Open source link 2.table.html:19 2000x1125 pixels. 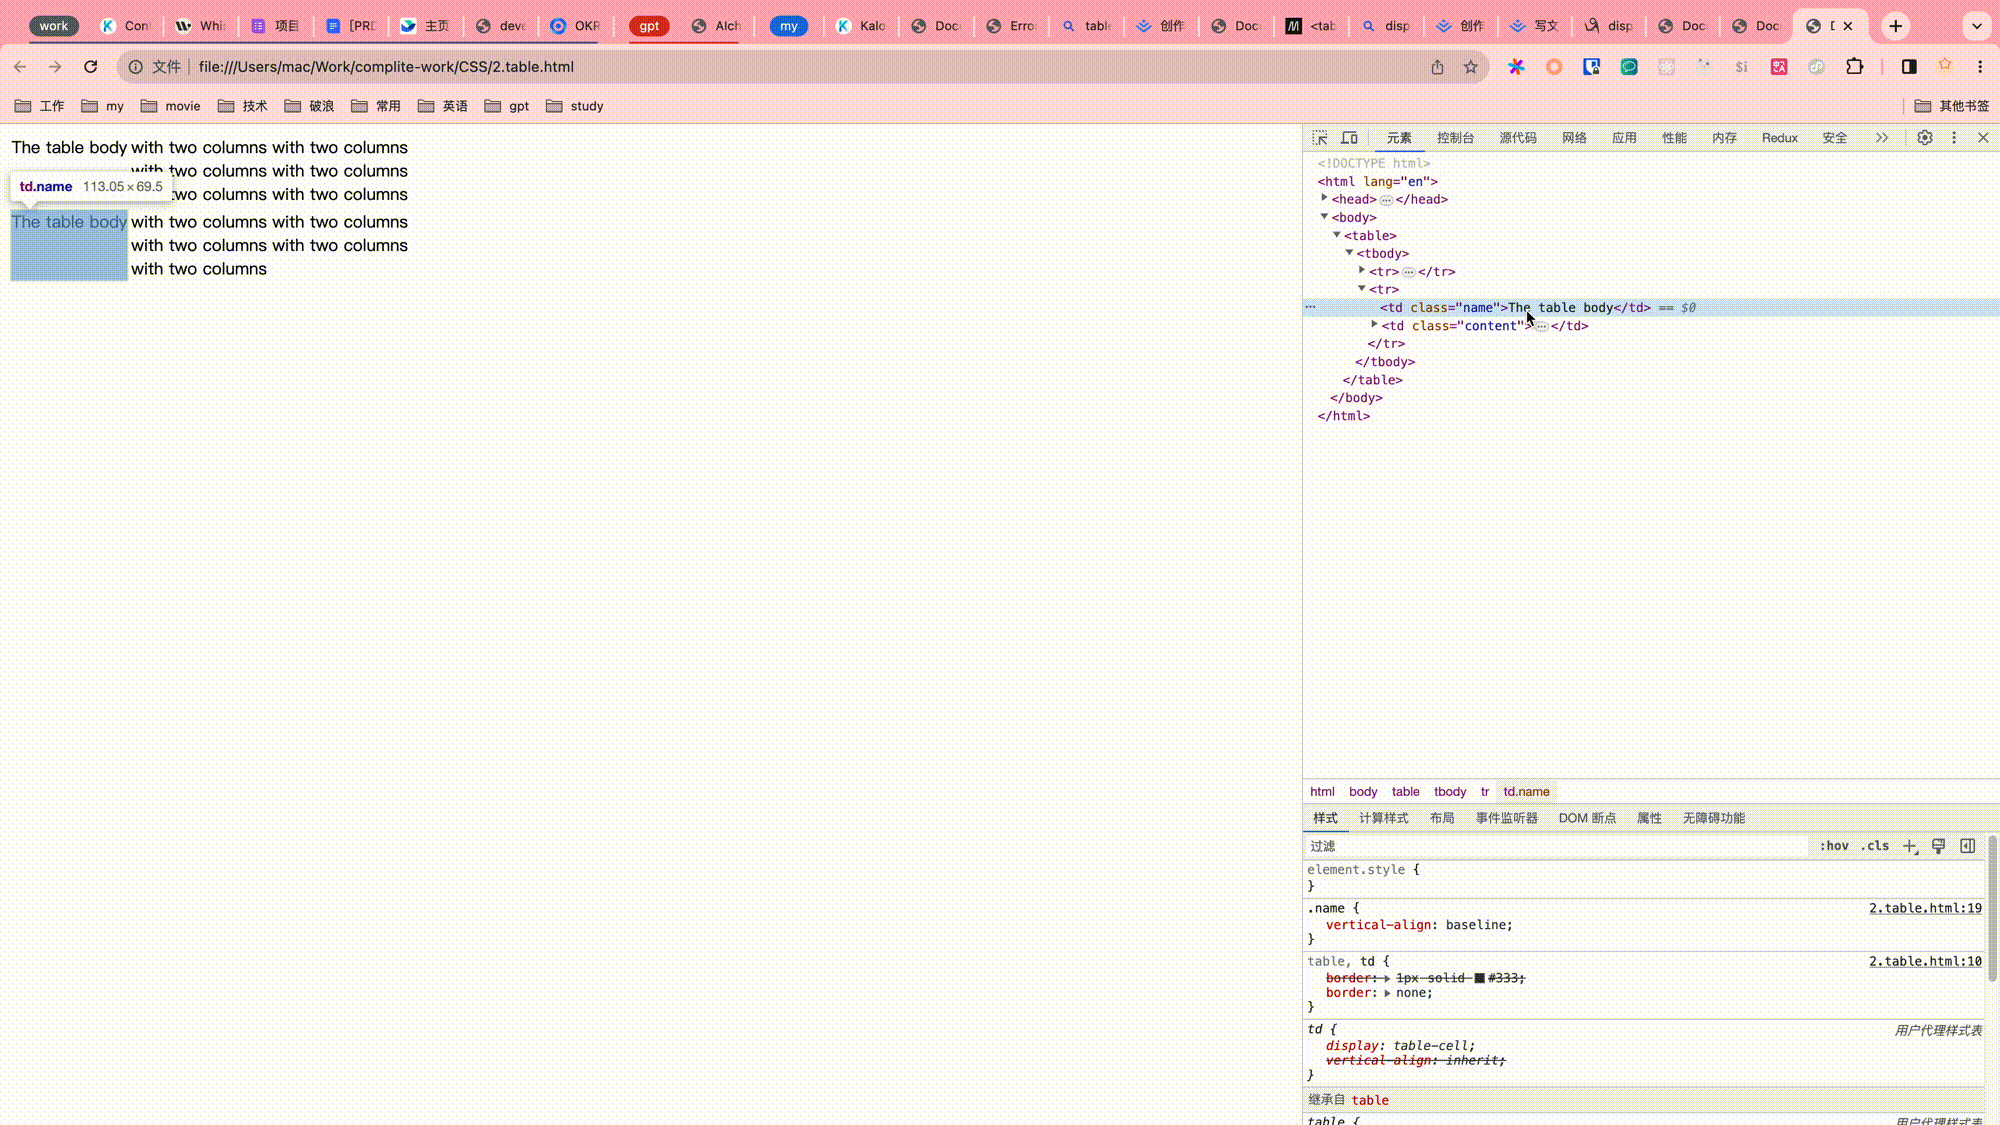[1925, 908]
